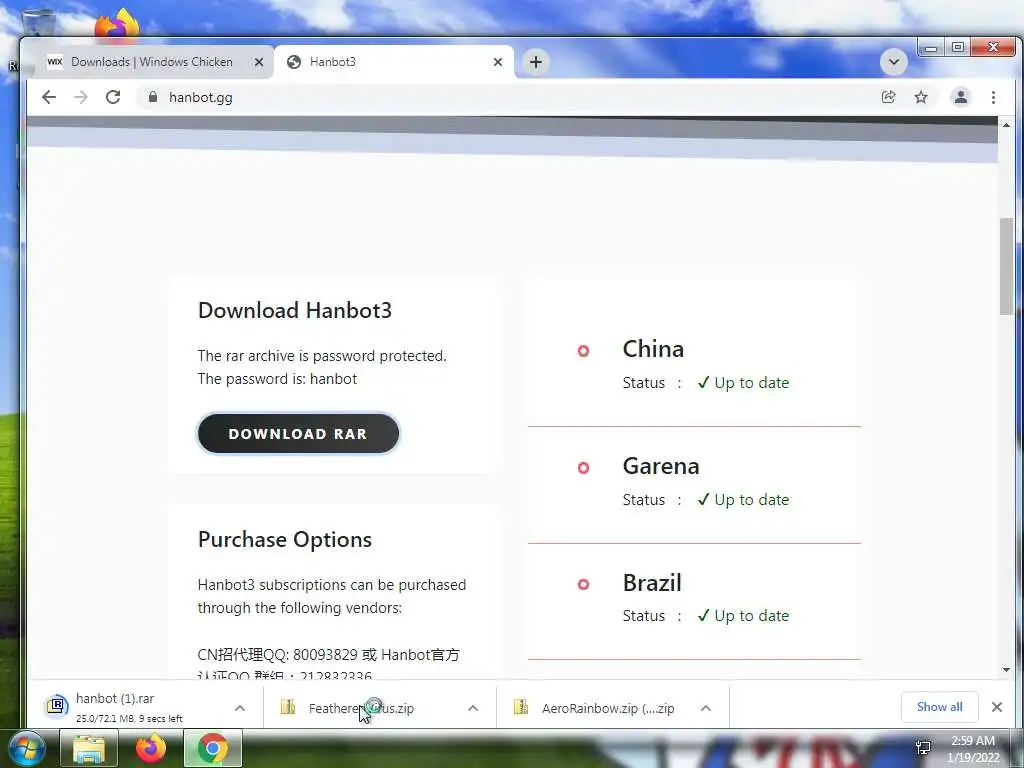
Task: Click the Garena status bullet icon
Action: click(x=583, y=468)
